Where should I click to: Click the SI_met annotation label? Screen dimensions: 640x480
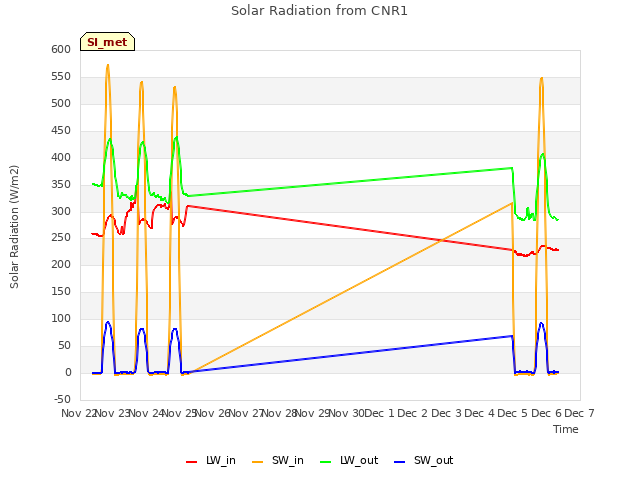tap(107, 42)
